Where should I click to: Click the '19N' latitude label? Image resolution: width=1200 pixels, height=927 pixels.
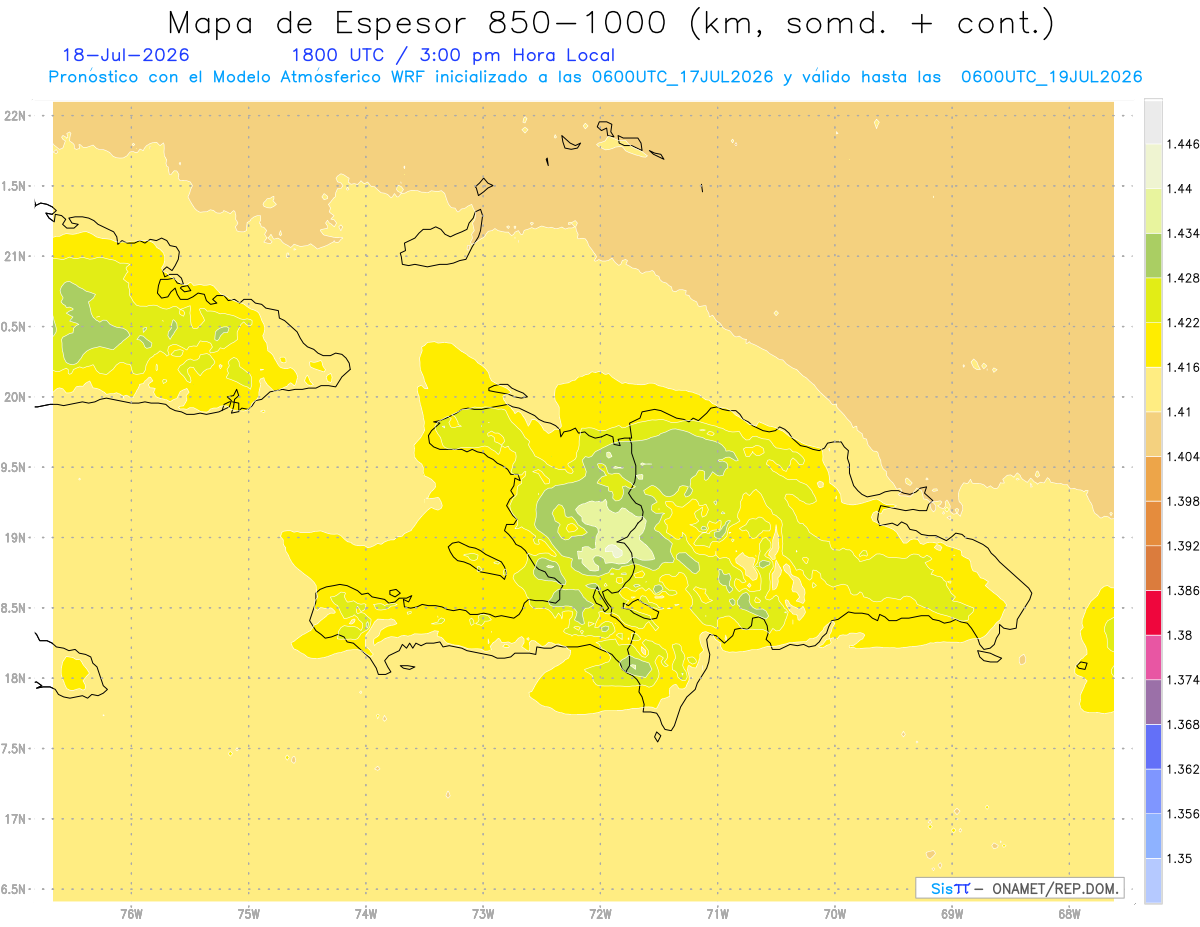(14, 538)
